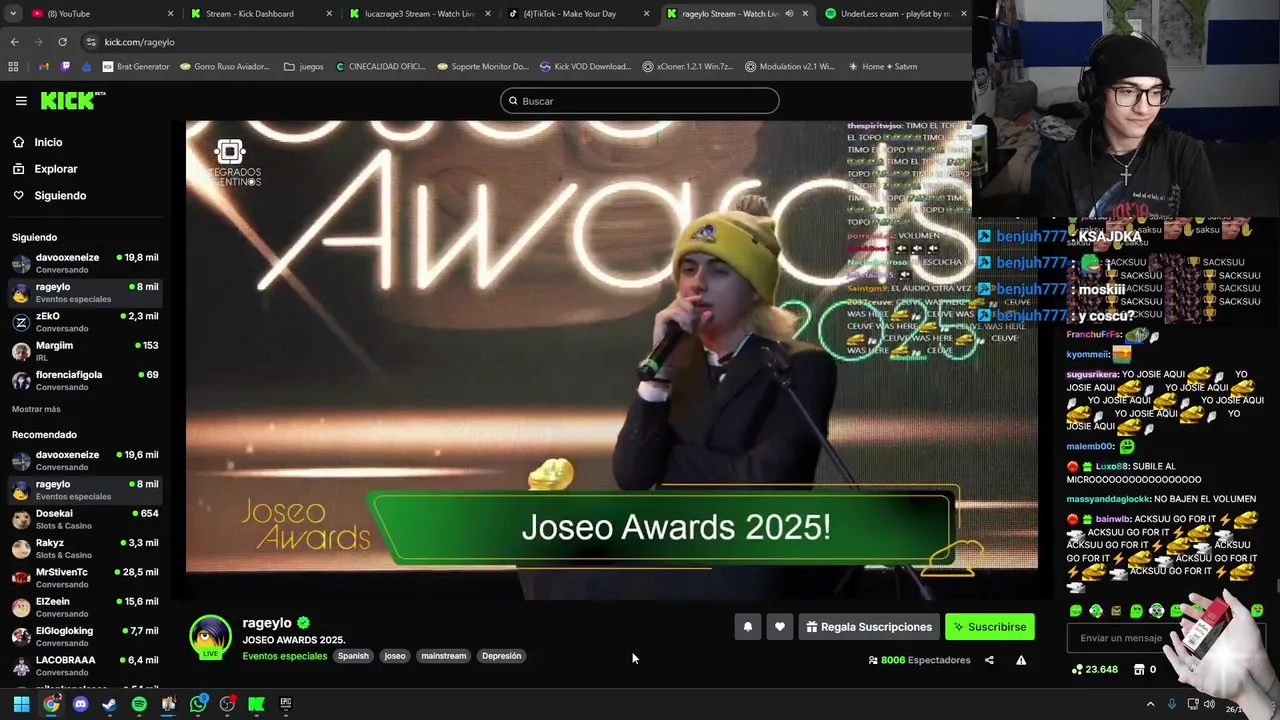This screenshot has width=1280, height=720.
Task: Open Siguiendo in sidebar navigation
Action: point(60,196)
